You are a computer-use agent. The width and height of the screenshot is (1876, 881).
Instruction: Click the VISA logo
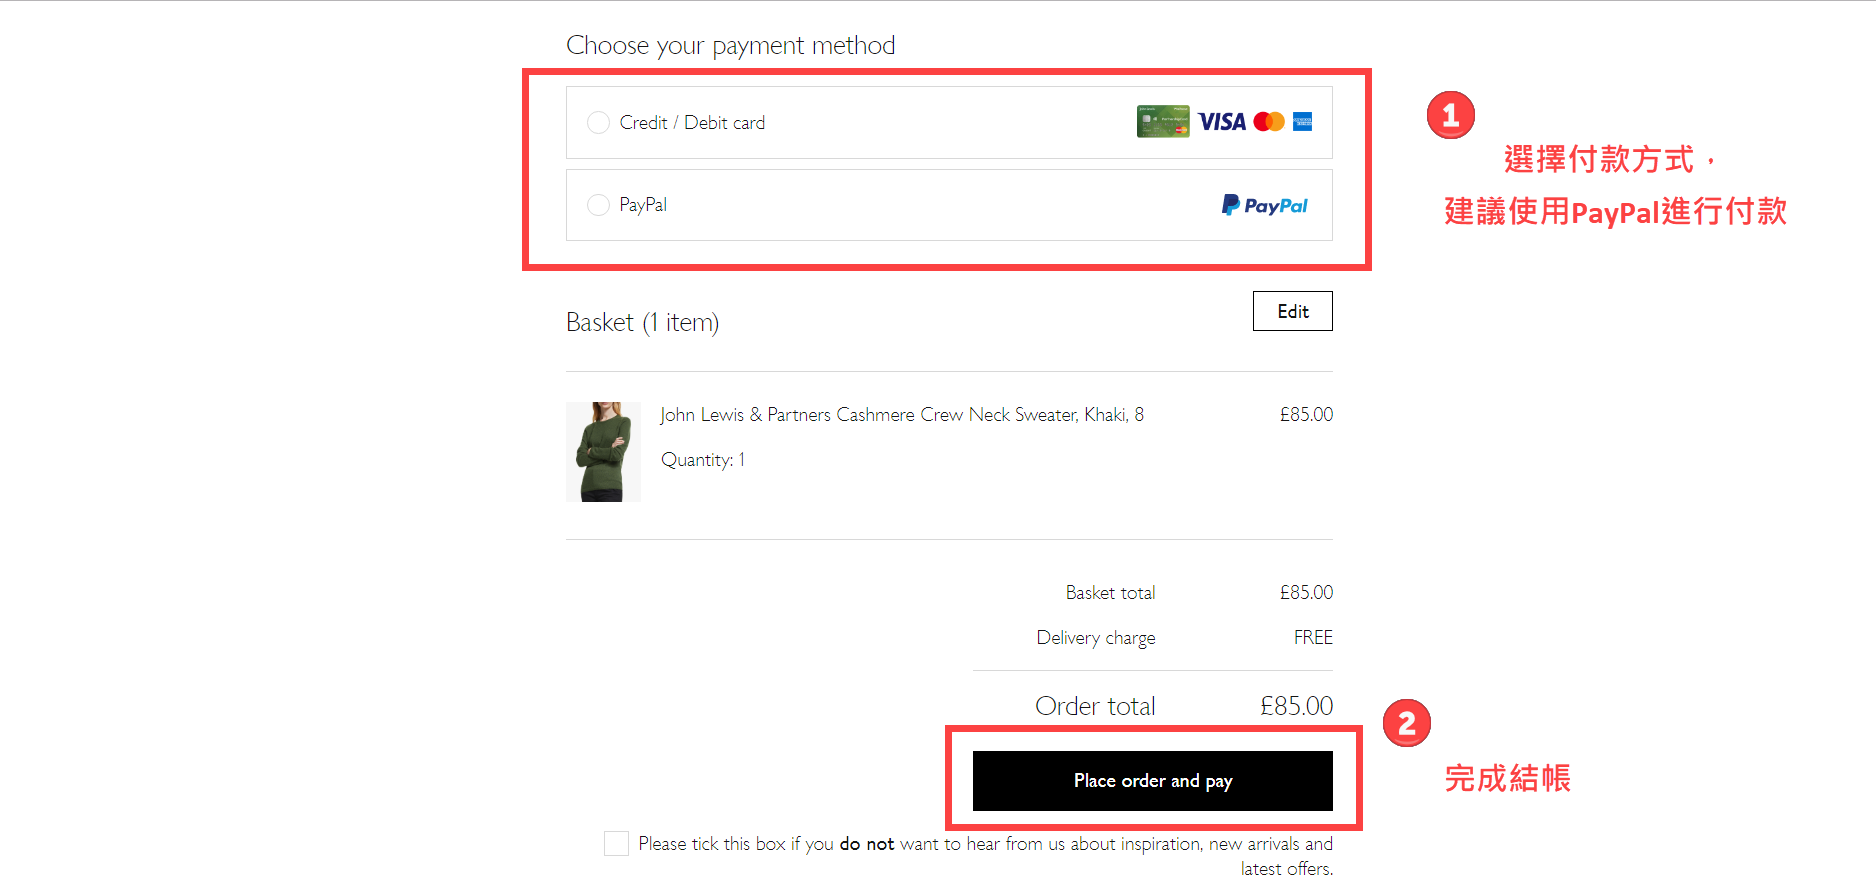click(1222, 122)
